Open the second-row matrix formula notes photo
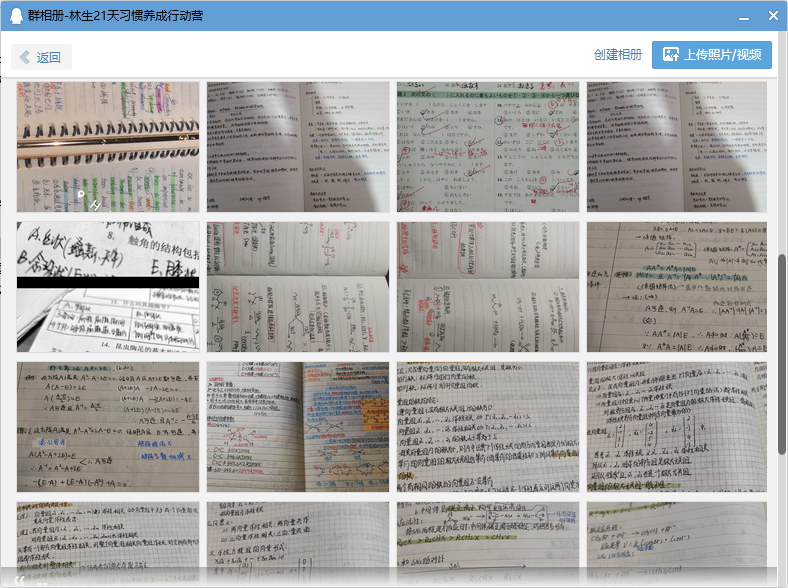 click(x=676, y=286)
